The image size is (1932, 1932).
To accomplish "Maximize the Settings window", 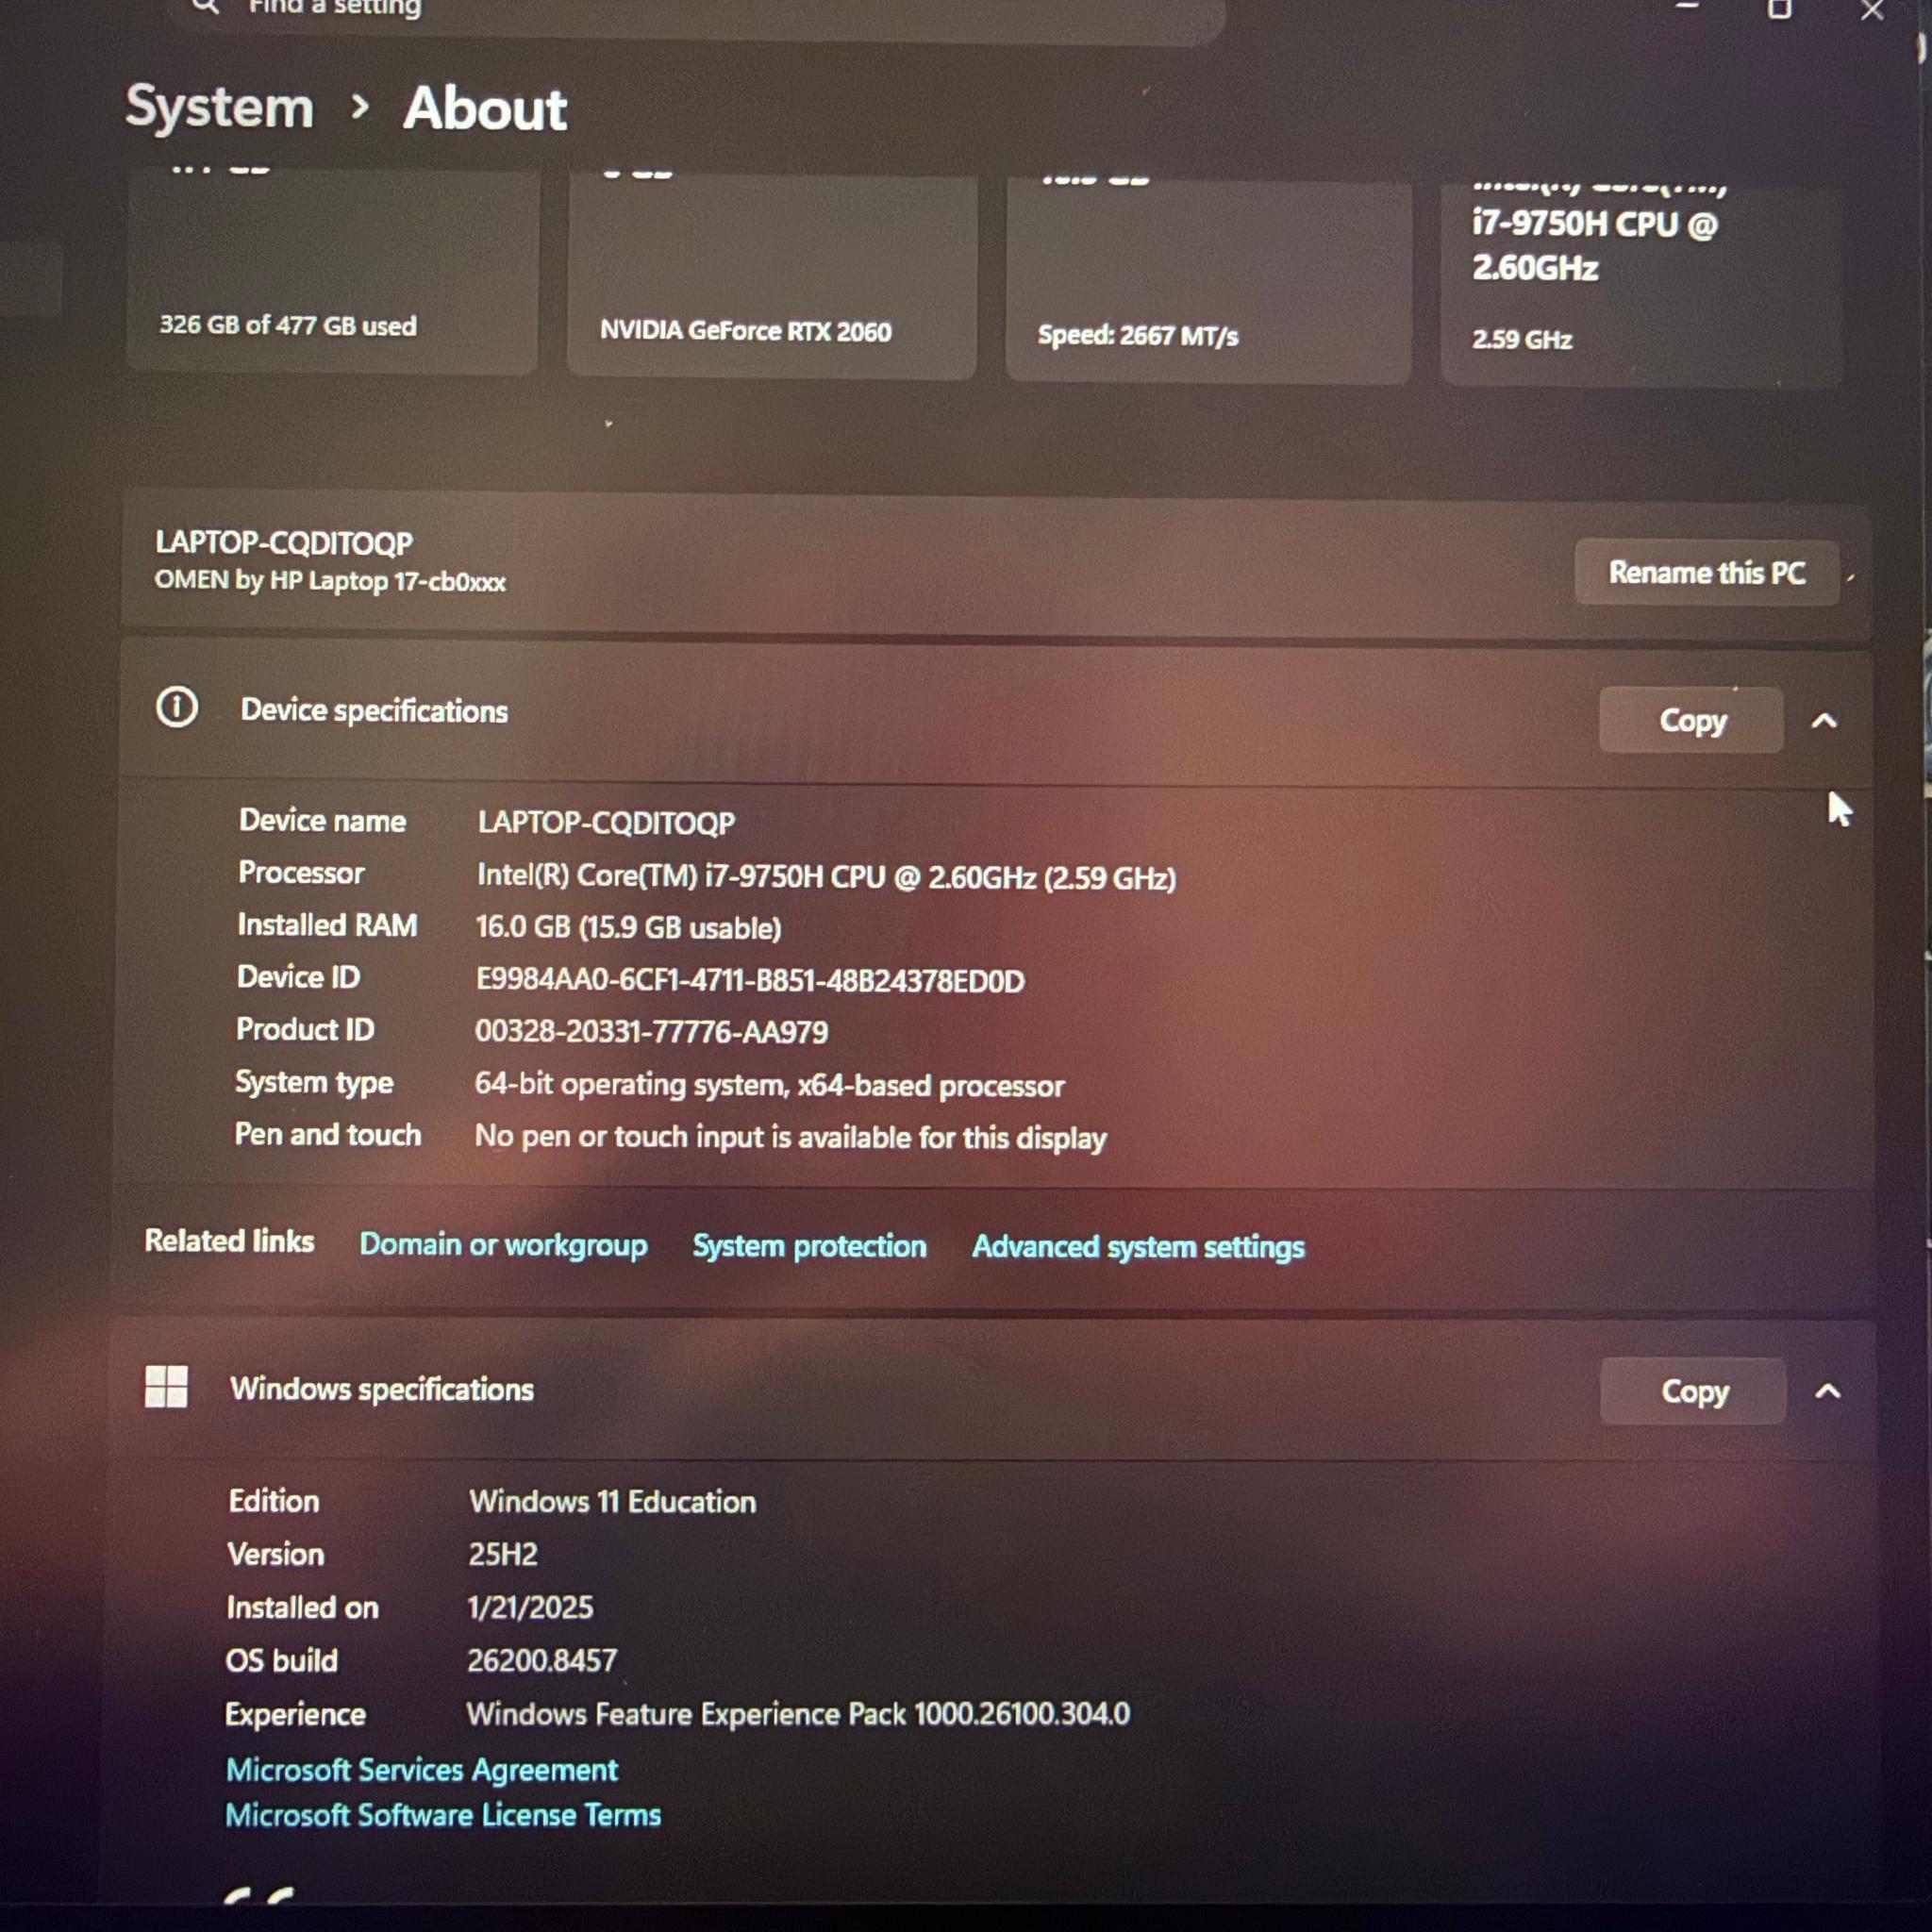I will pos(1780,8).
